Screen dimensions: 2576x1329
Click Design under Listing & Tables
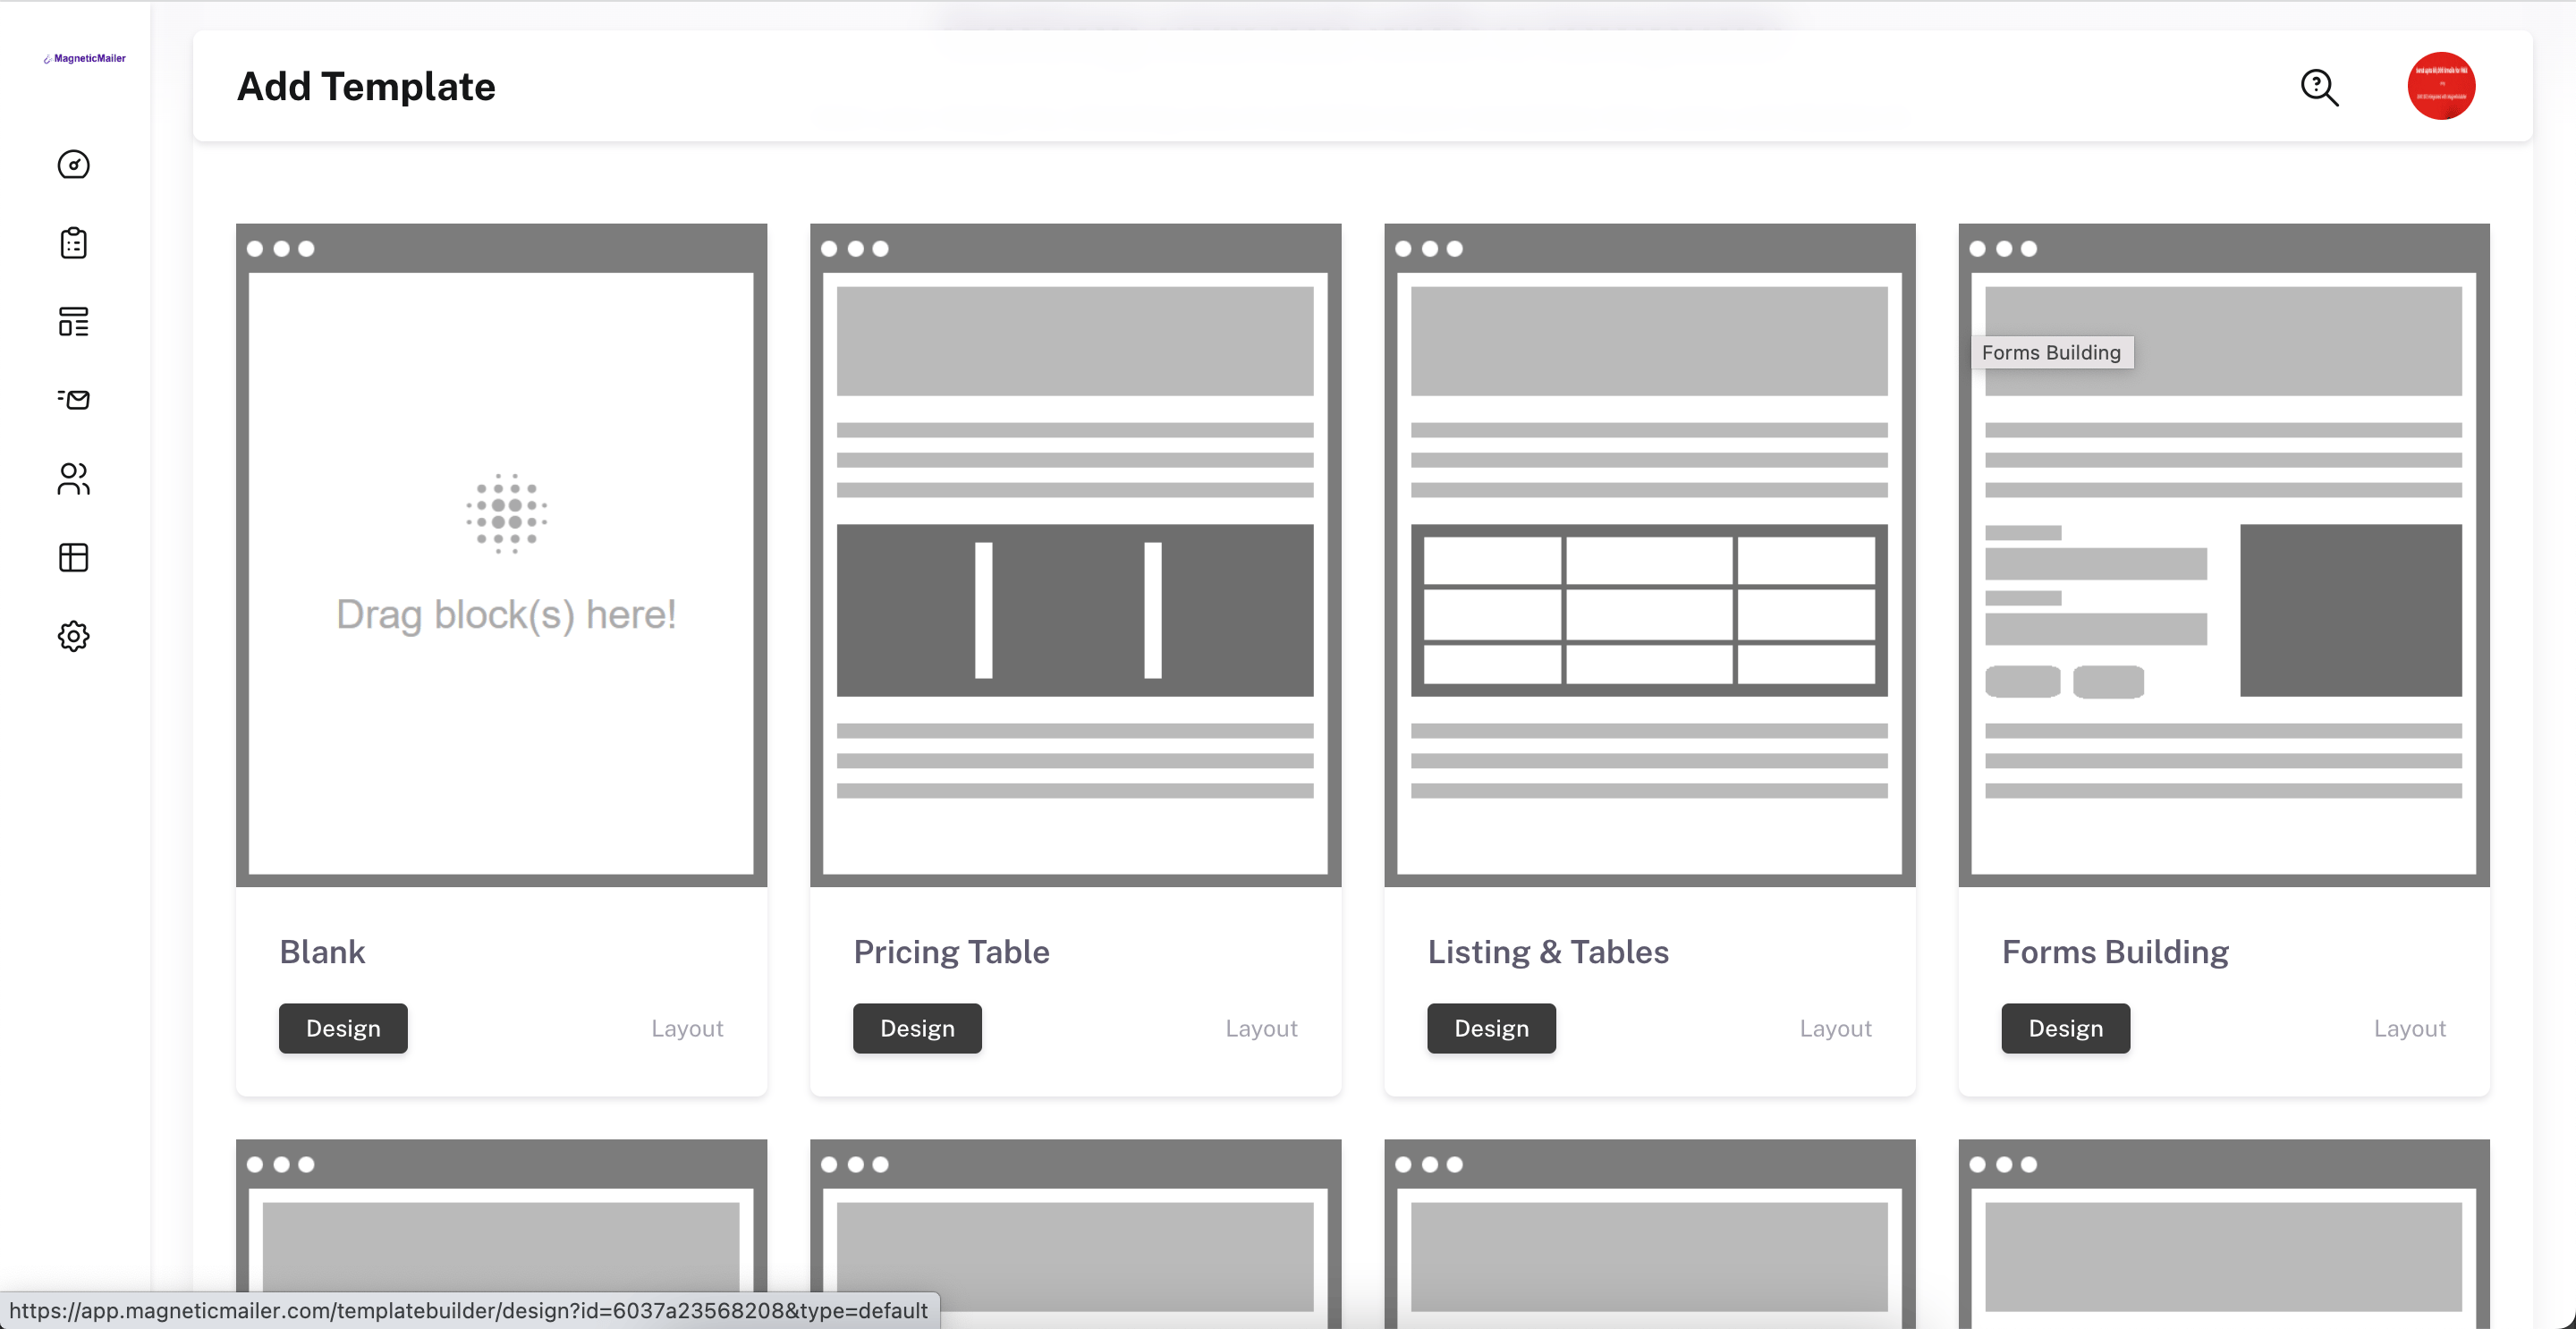click(x=1491, y=1028)
